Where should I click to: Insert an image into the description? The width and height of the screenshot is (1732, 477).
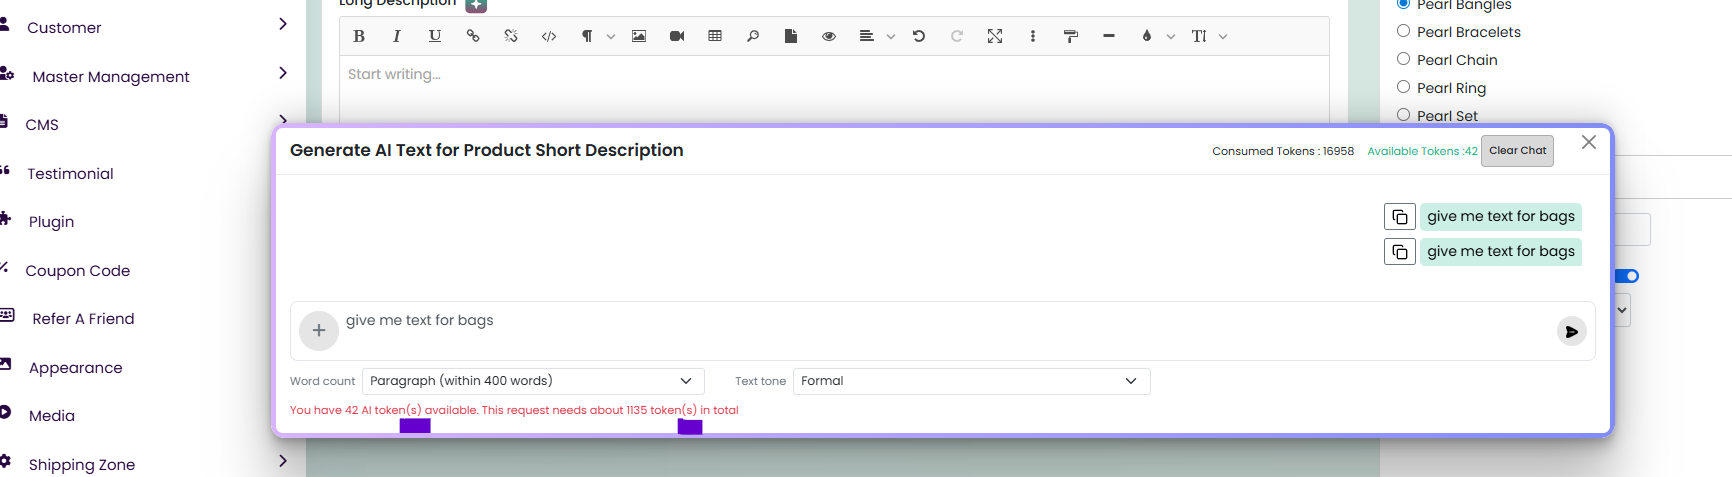click(639, 36)
